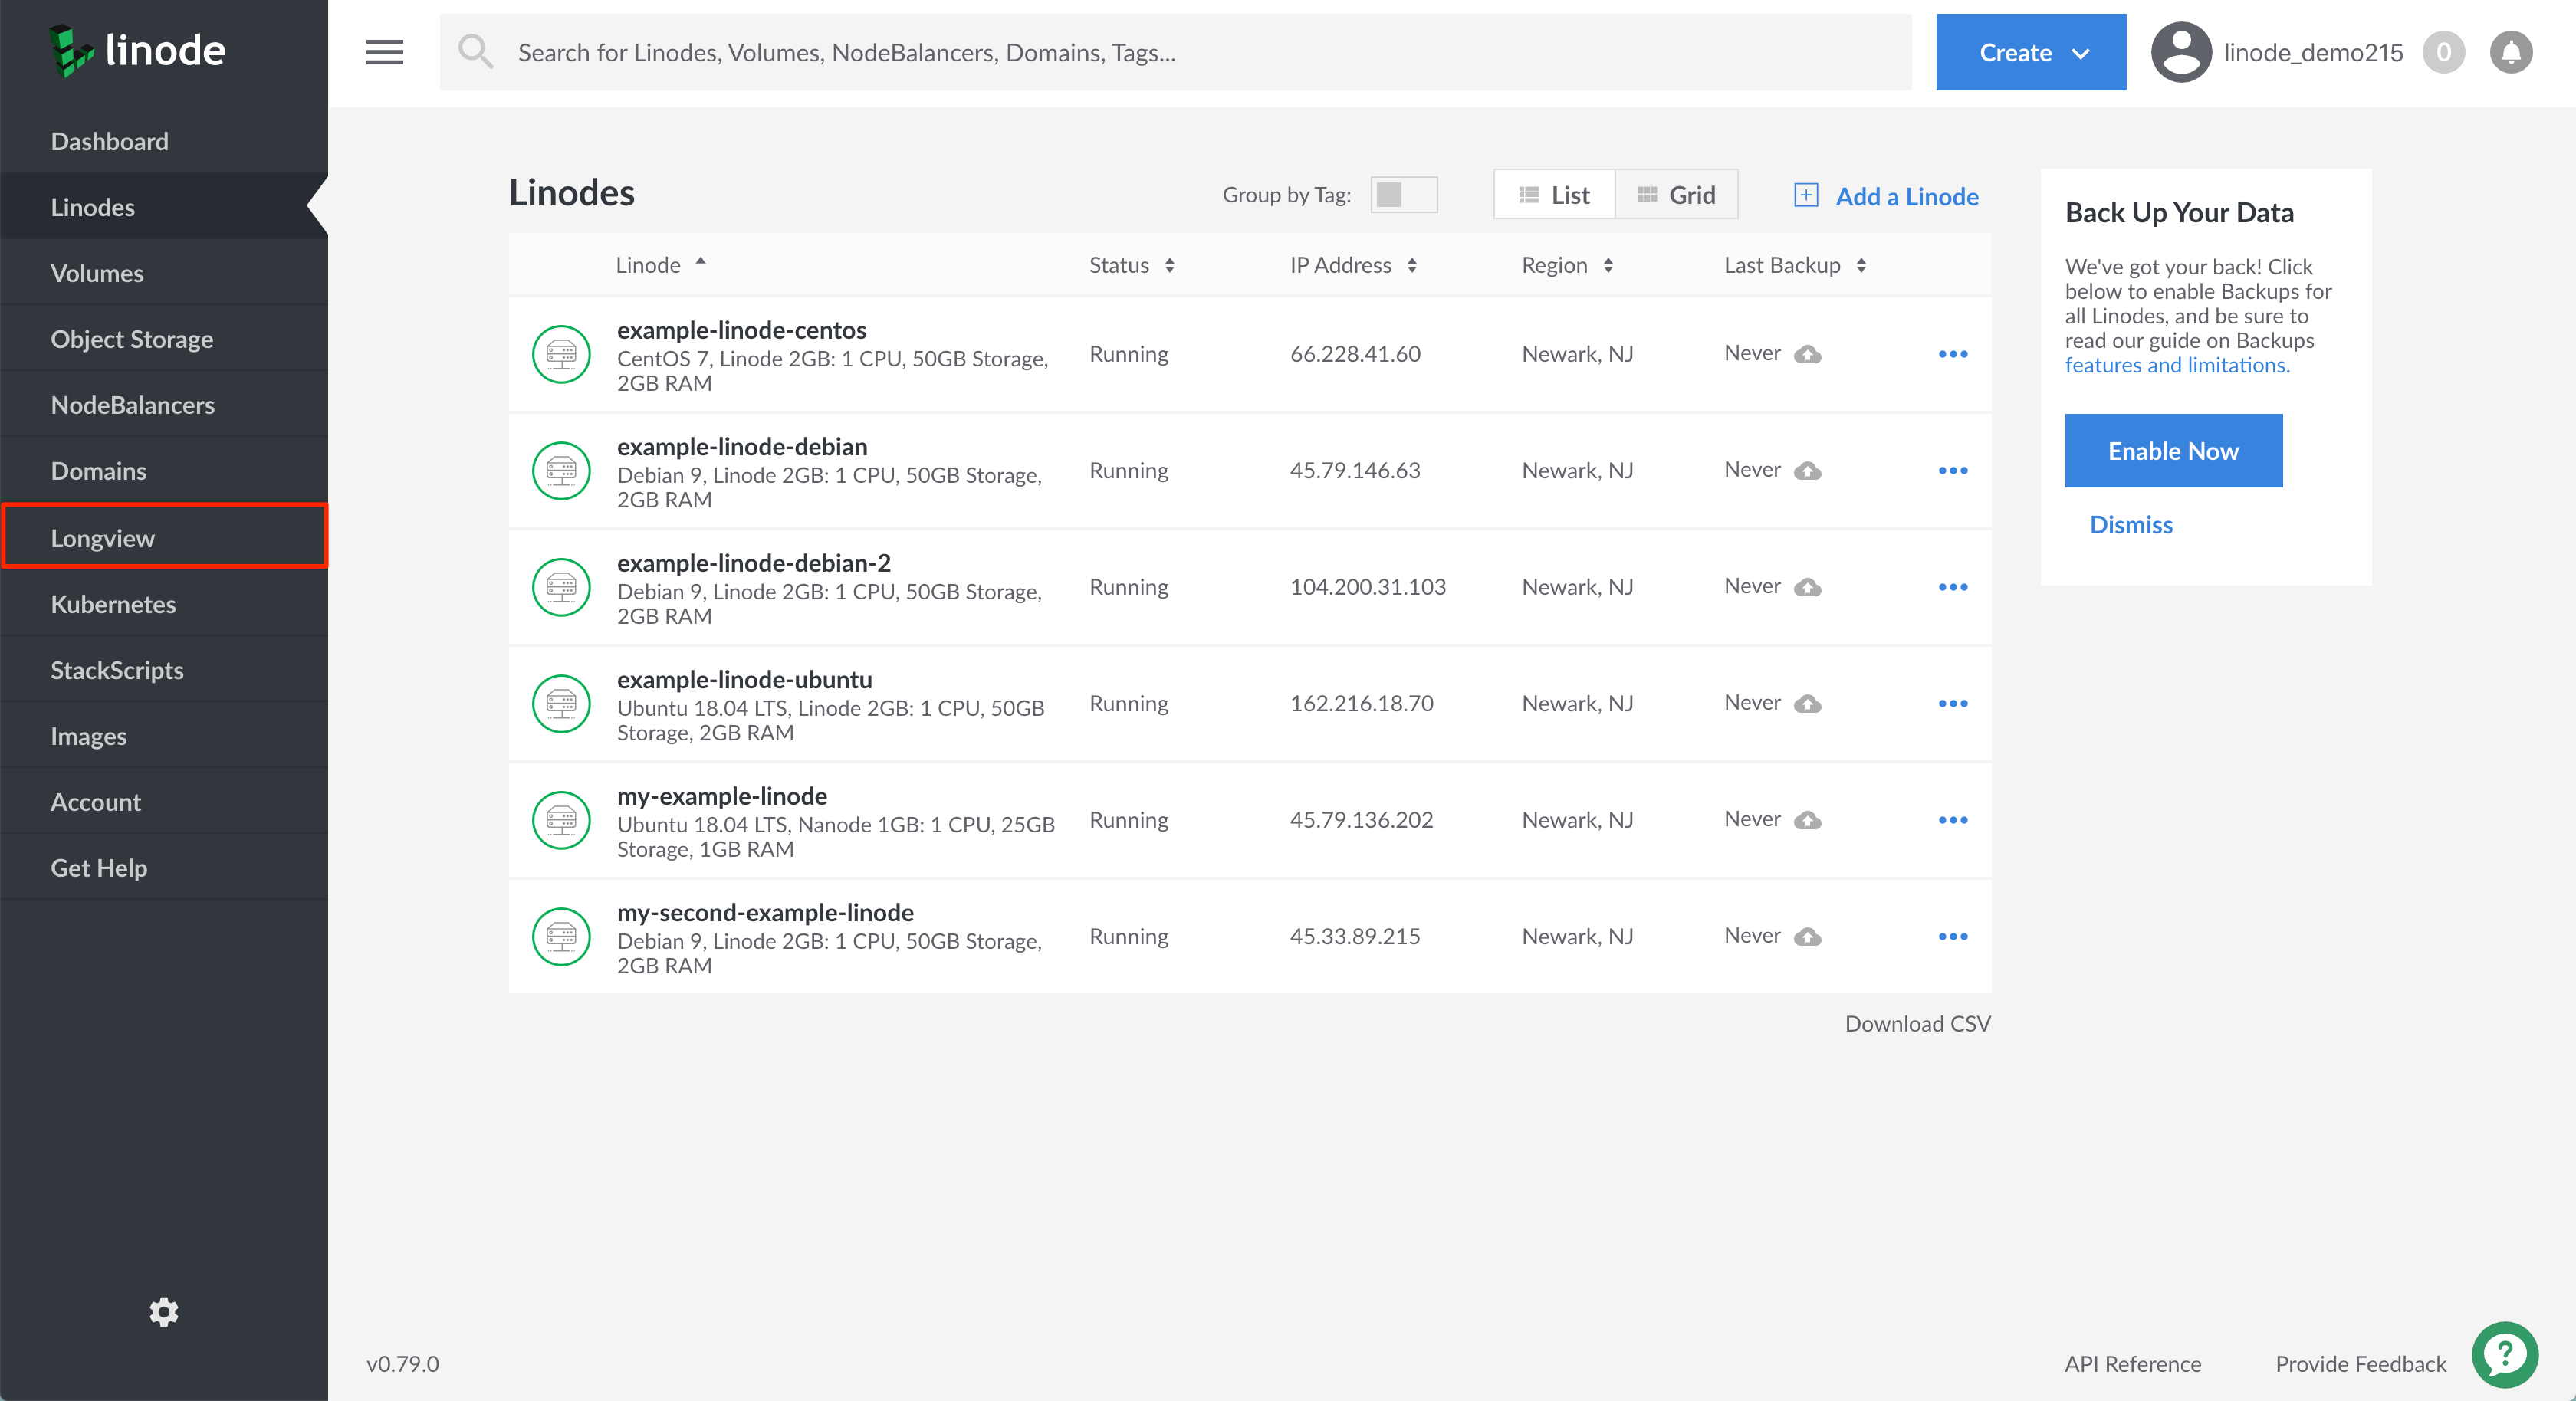Screen dimensions: 2576x1401
Task: Dismiss the Back Up Your Data panel
Action: click(2130, 525)
